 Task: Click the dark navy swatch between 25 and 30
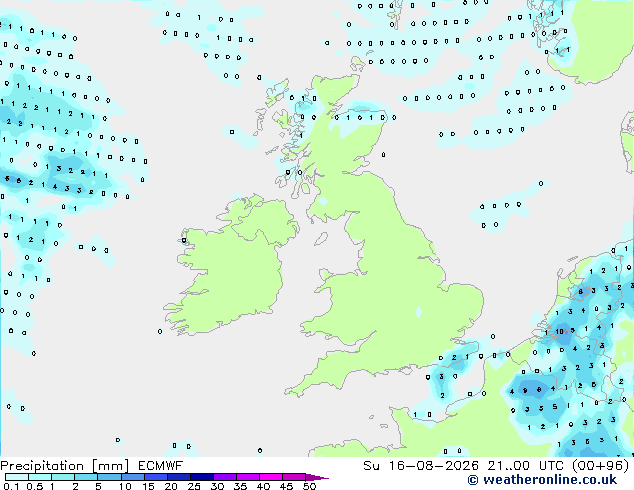click(x=202, y=477)
